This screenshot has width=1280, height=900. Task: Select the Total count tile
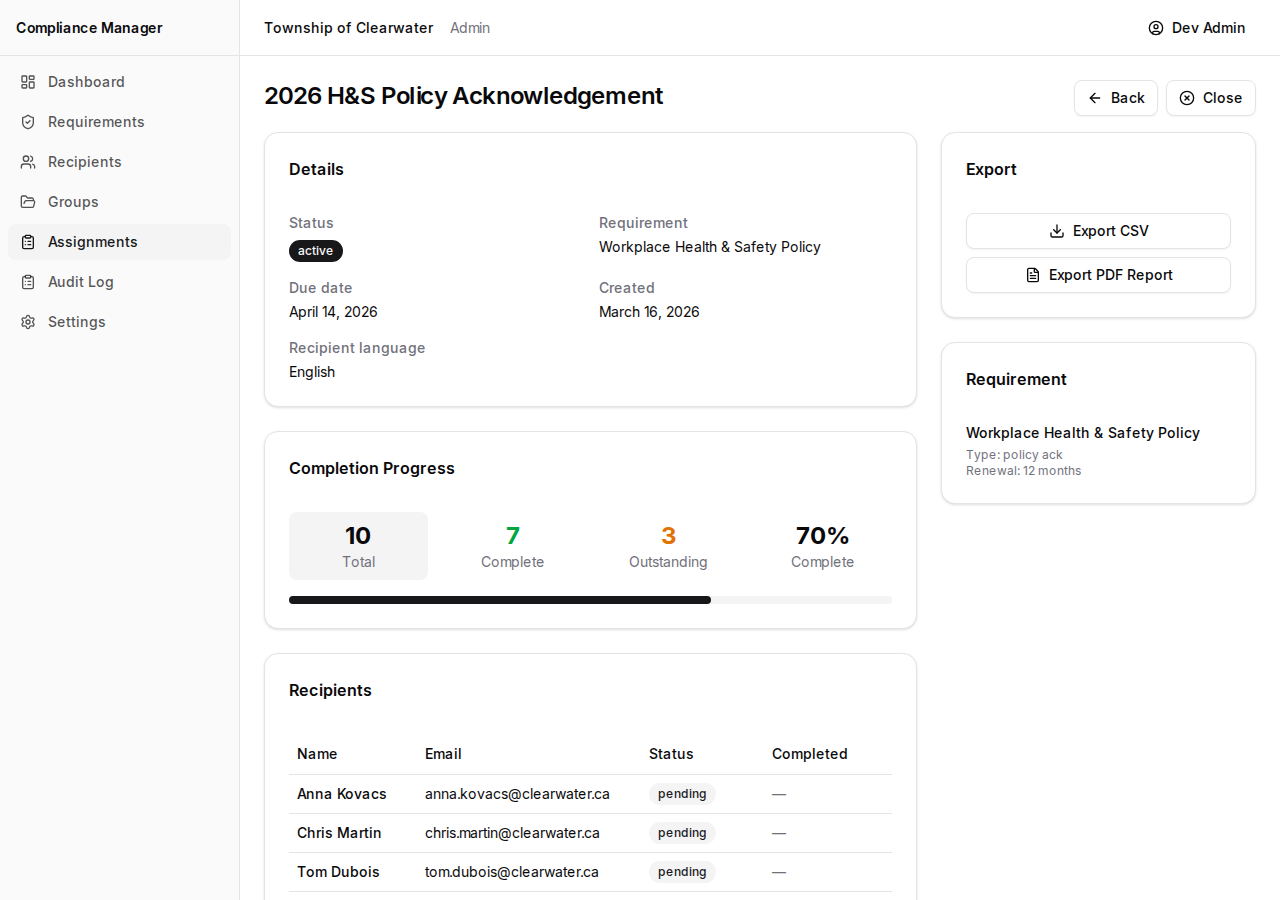point(358,546)
